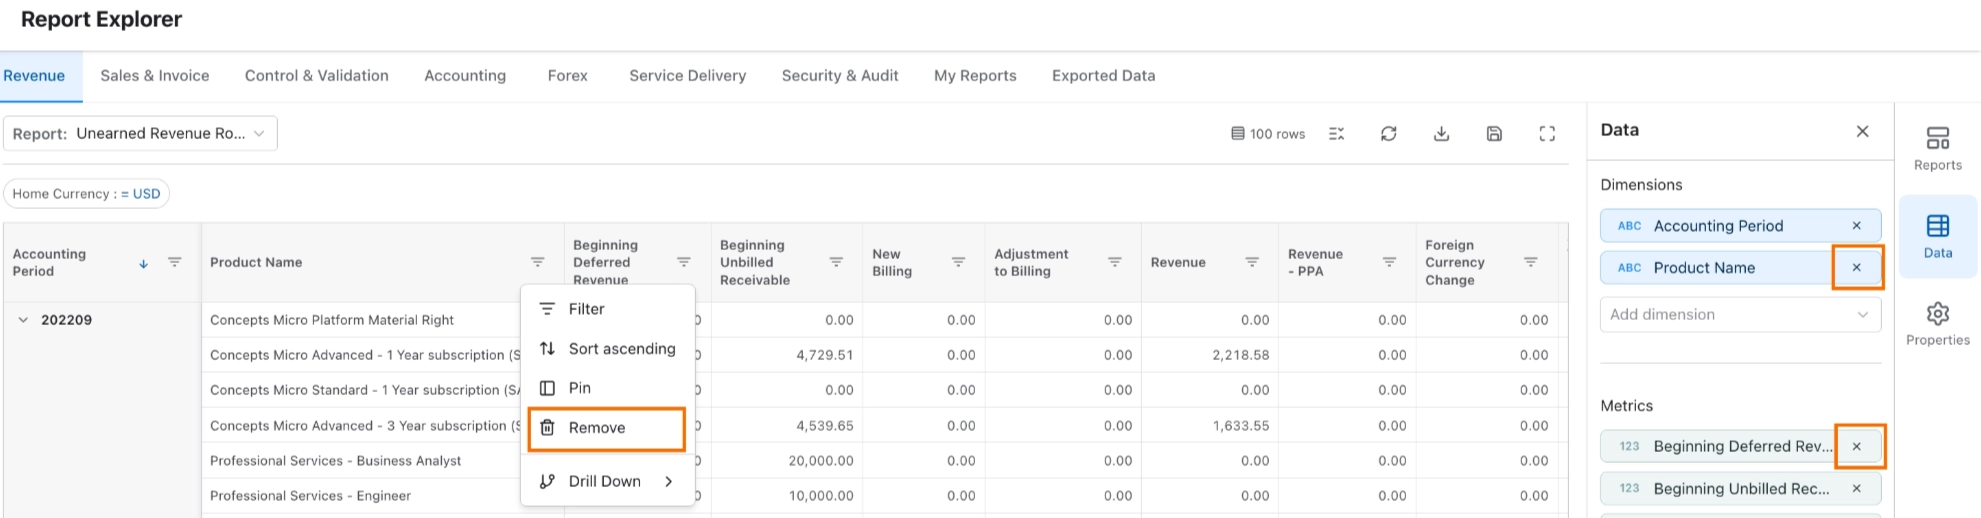
Task: Open the Reports sidebar panel
Action: [x=1937, y=149]
